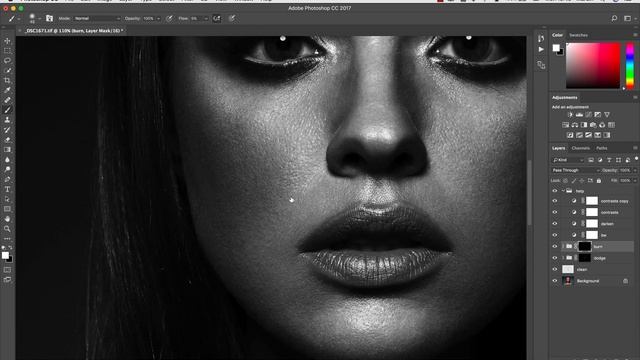Select the Dodge tool
640x360 pixels.
(7, 169)
